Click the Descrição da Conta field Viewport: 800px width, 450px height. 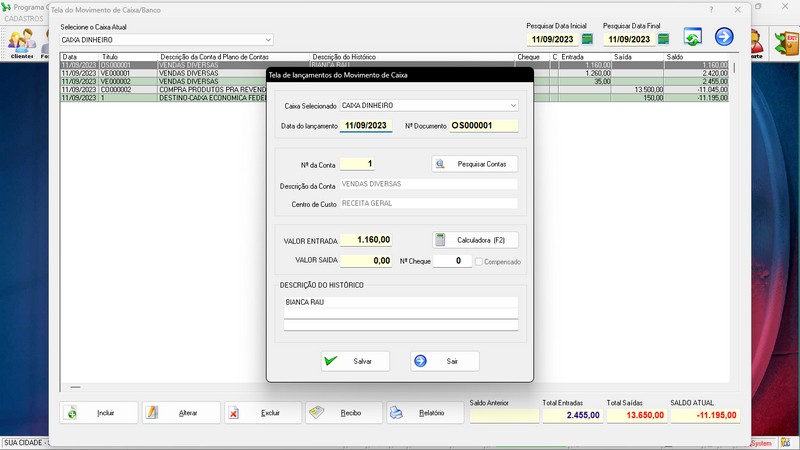(429, 184)
